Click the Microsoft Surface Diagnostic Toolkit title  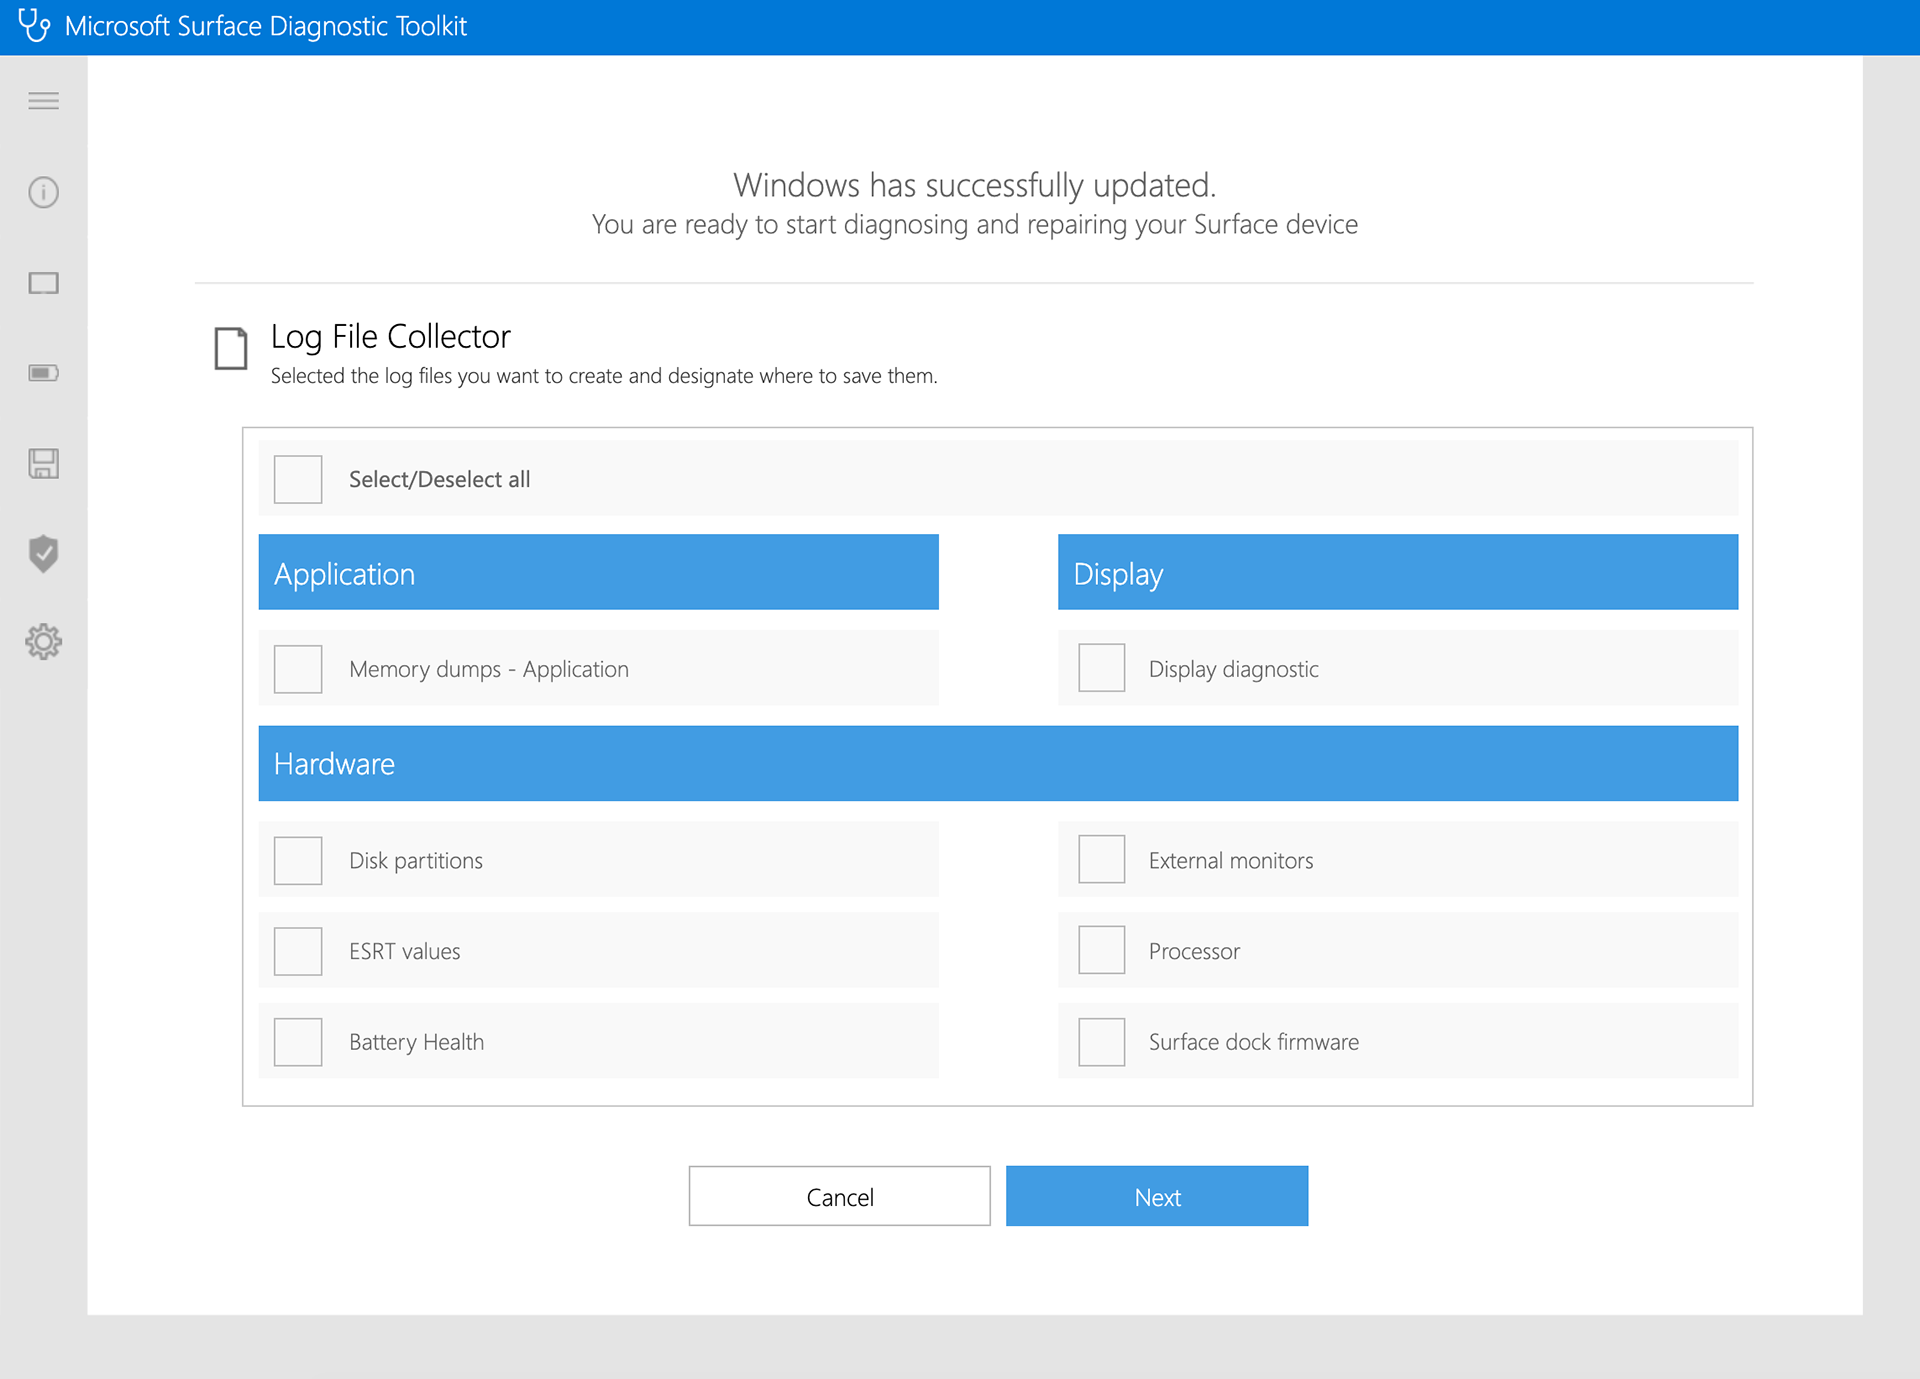266,26
